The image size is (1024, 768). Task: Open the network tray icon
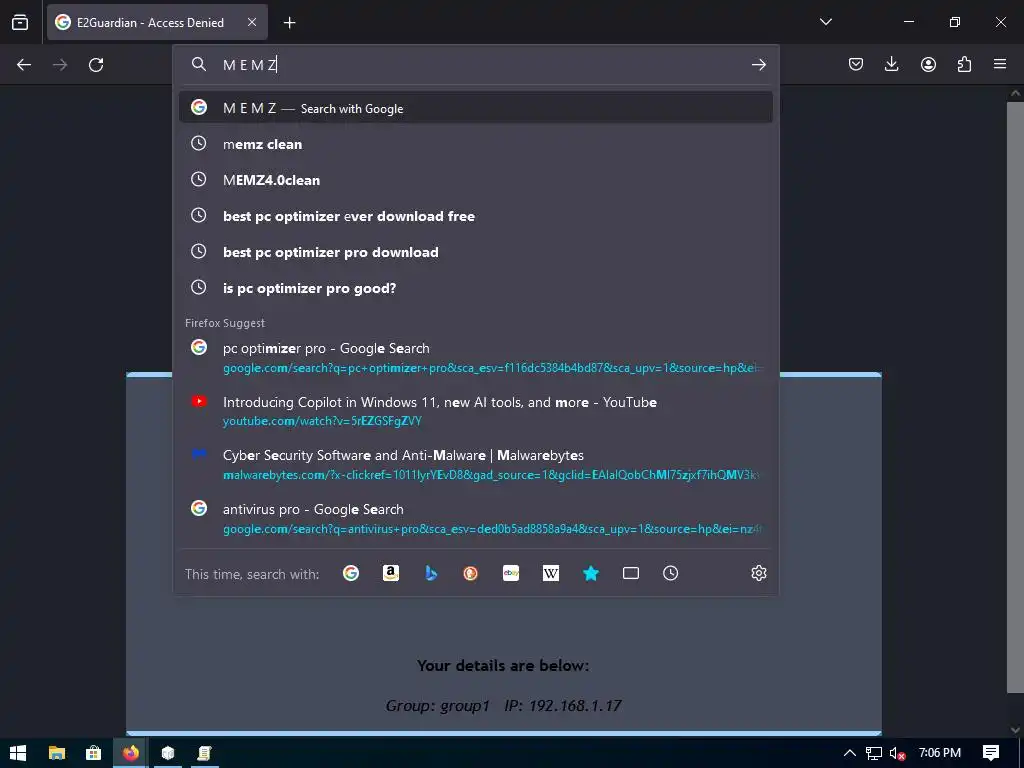pyautogui.click(x=874, y=753)
